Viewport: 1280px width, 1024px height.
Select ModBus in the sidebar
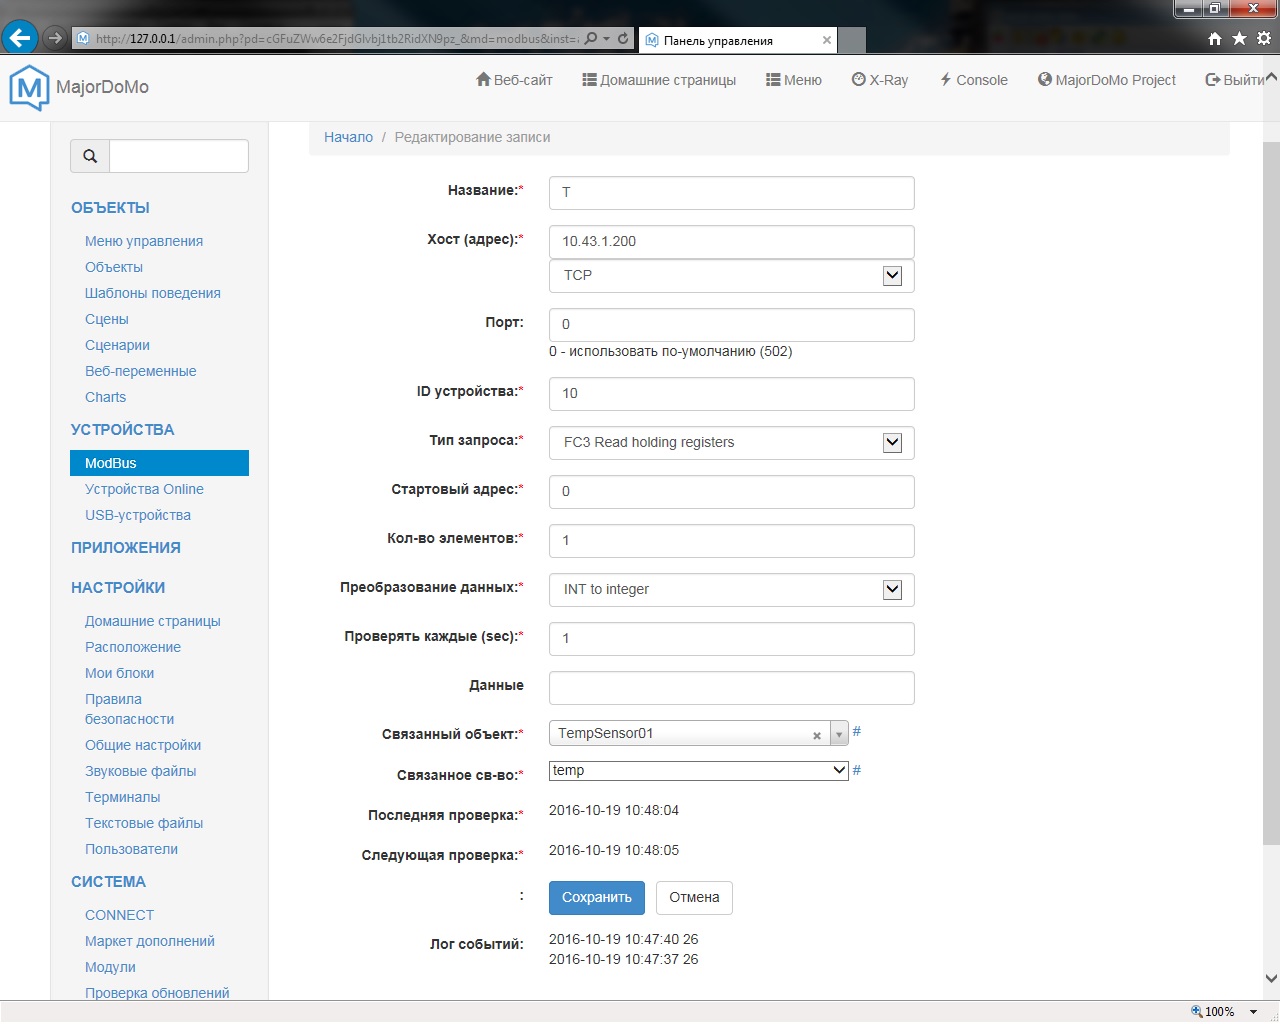[x=159, y=463]
